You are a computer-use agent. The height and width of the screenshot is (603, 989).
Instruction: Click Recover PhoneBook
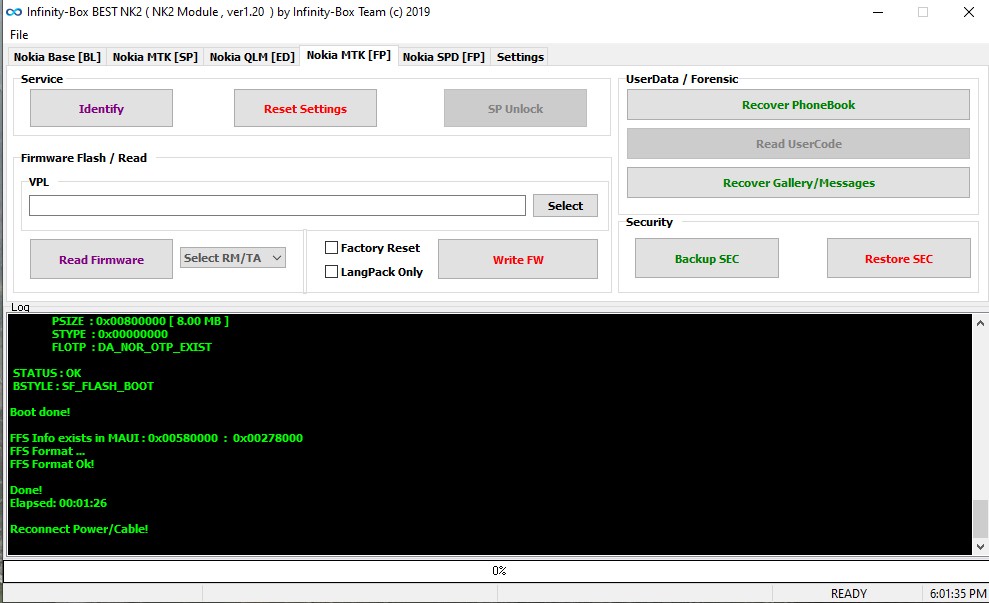click(x=798, y=105)
